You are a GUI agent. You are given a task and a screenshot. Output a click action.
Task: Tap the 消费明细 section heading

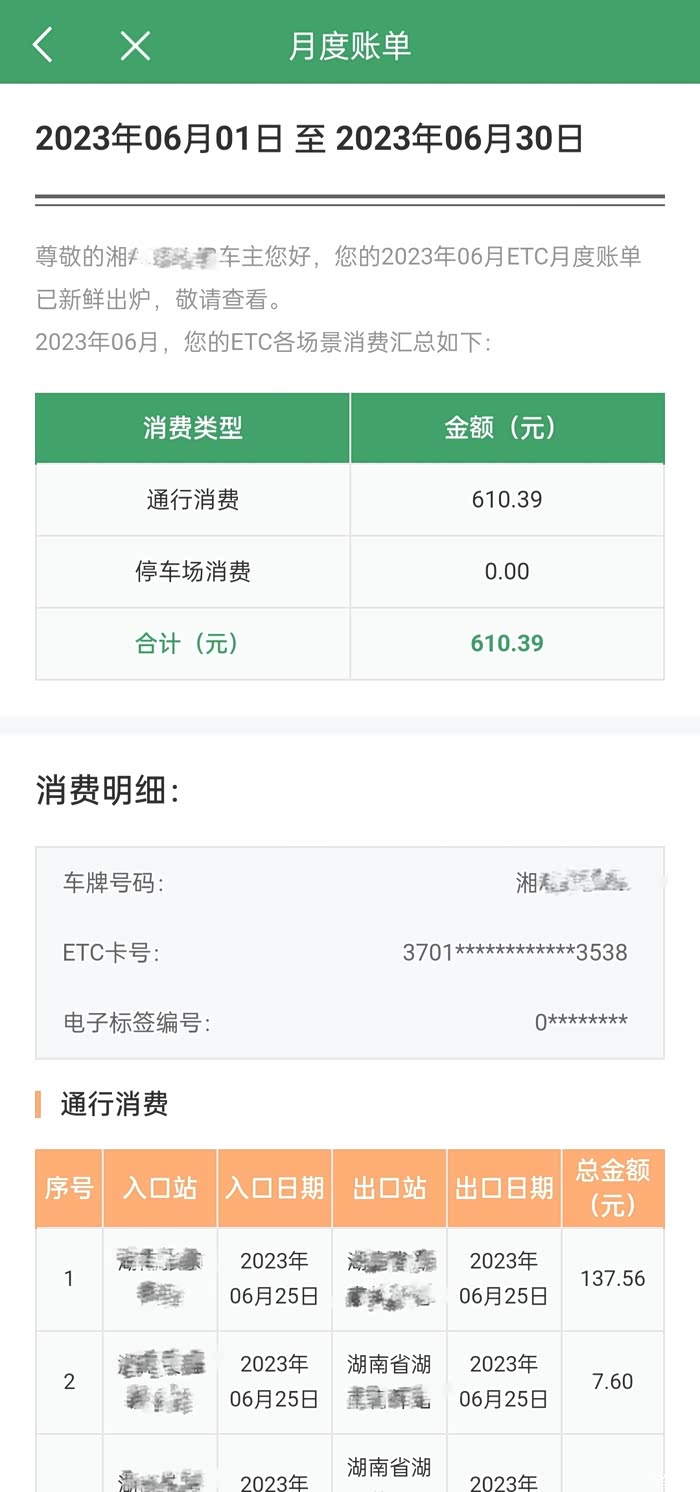[x=108, y=791]
